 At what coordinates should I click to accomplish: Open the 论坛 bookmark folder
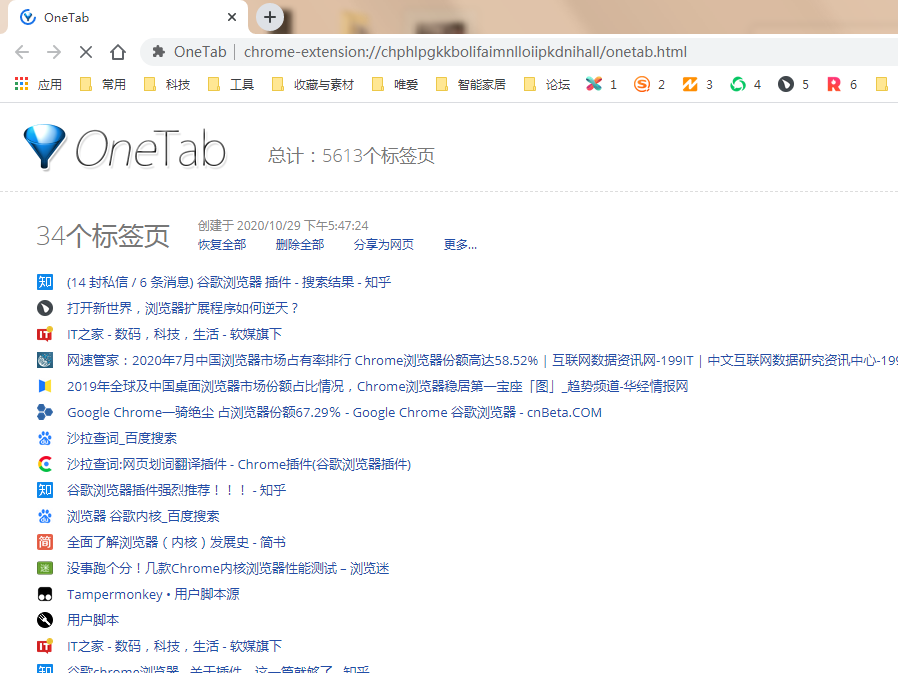[x=547, y=85]
